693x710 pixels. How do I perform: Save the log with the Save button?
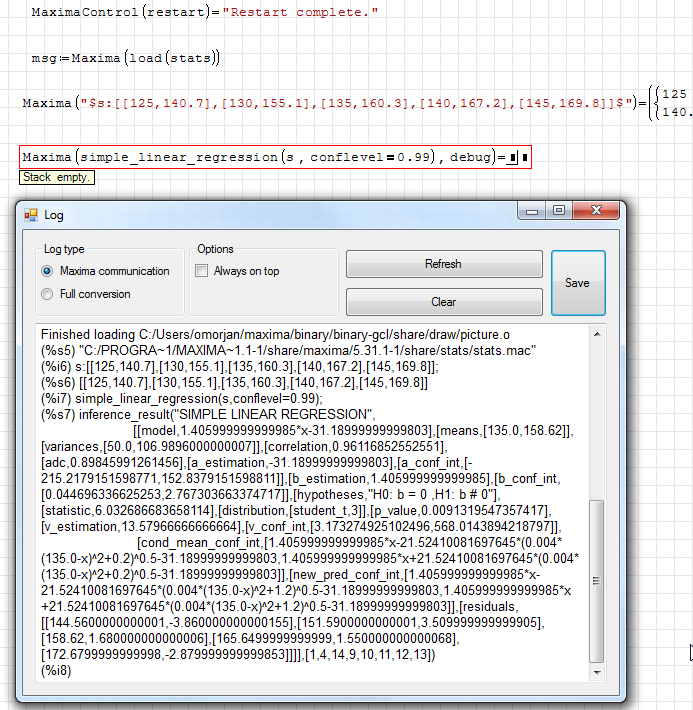pos(577,283)
